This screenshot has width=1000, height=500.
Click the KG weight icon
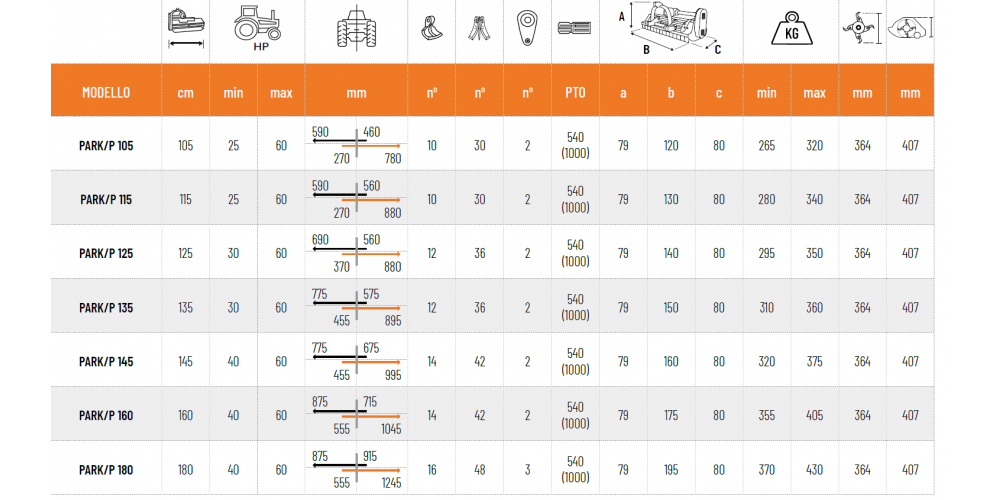click(x=790, y=31)
